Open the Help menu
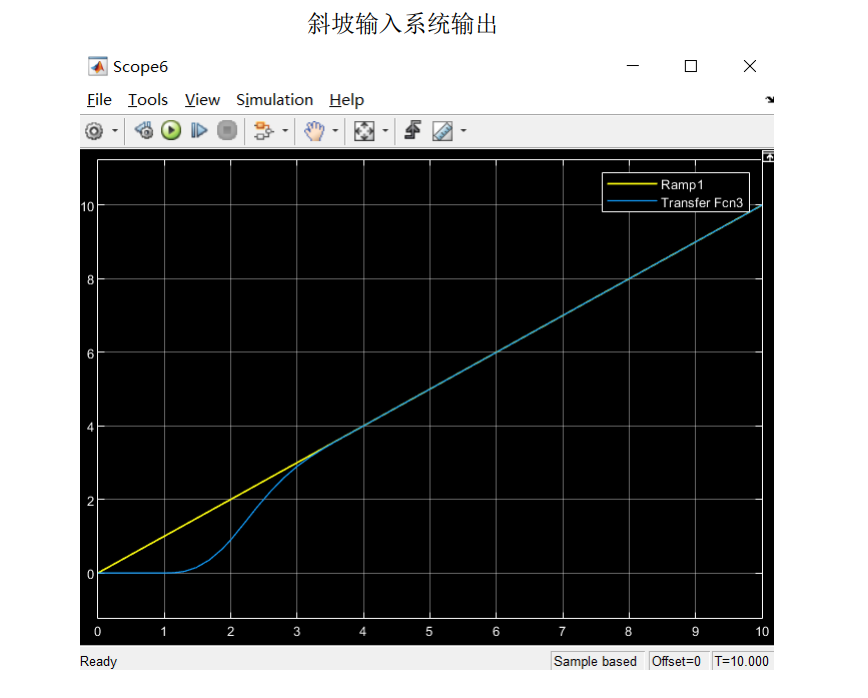The height and width of the screenshot is (698, 868). tap(347, 100)
